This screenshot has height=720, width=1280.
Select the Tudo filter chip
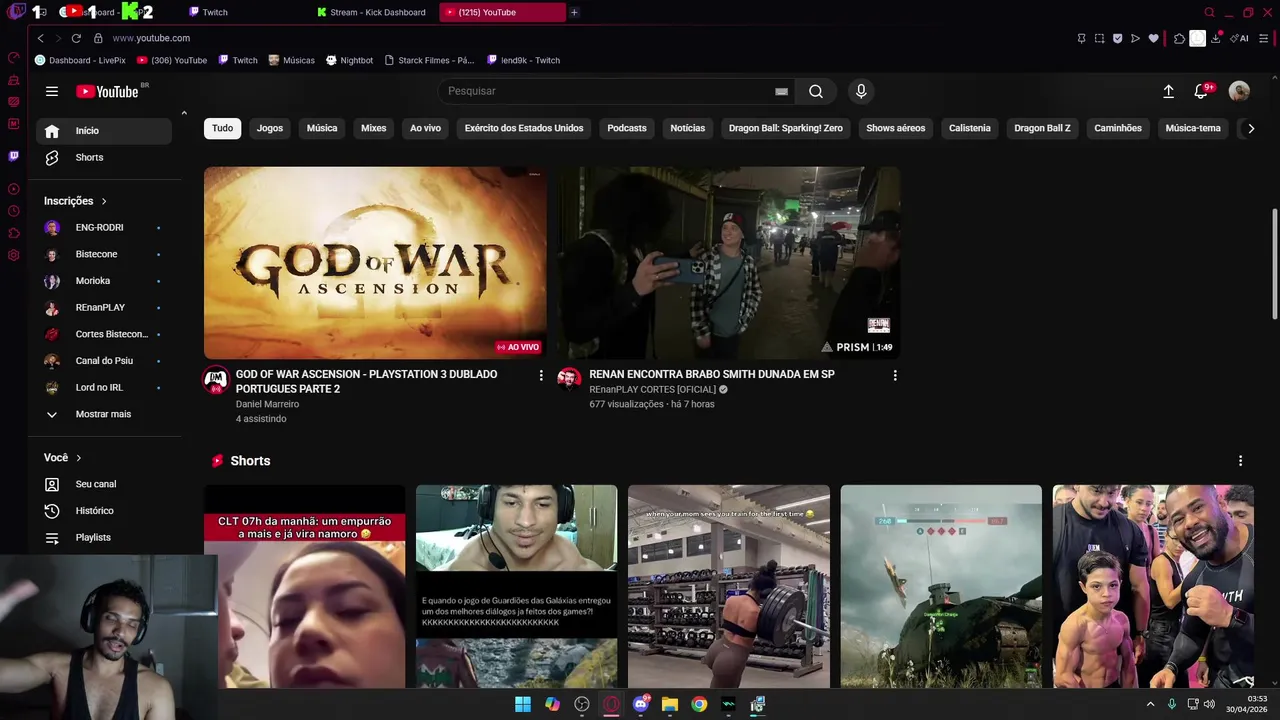coord(223,128)
